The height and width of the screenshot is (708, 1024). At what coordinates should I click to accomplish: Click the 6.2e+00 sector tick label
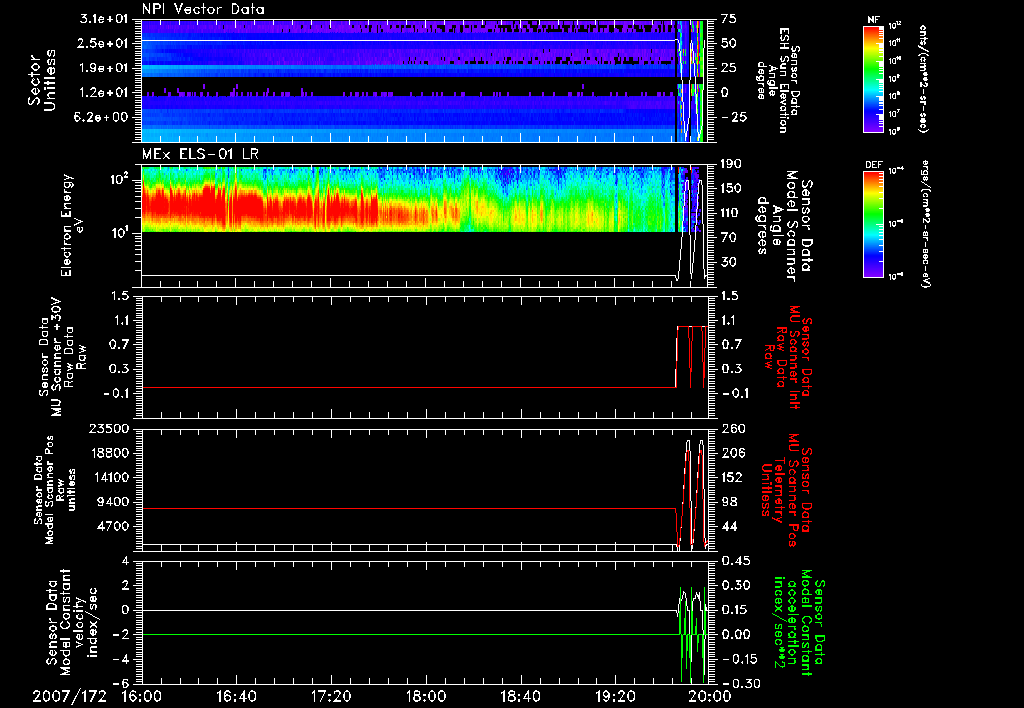(x=103, y=117)
